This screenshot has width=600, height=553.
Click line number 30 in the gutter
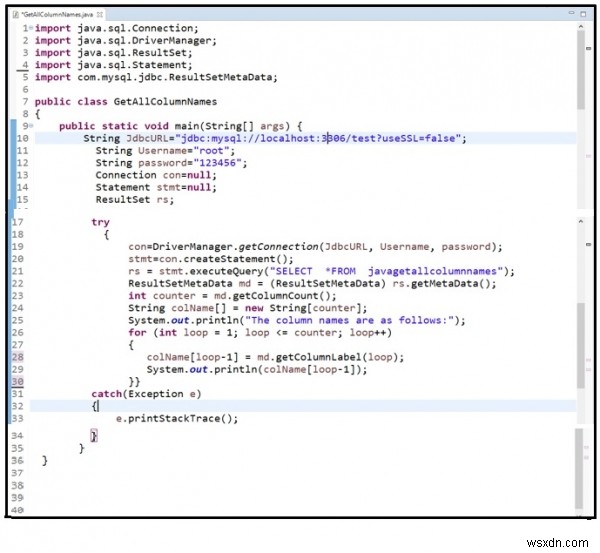18,382
